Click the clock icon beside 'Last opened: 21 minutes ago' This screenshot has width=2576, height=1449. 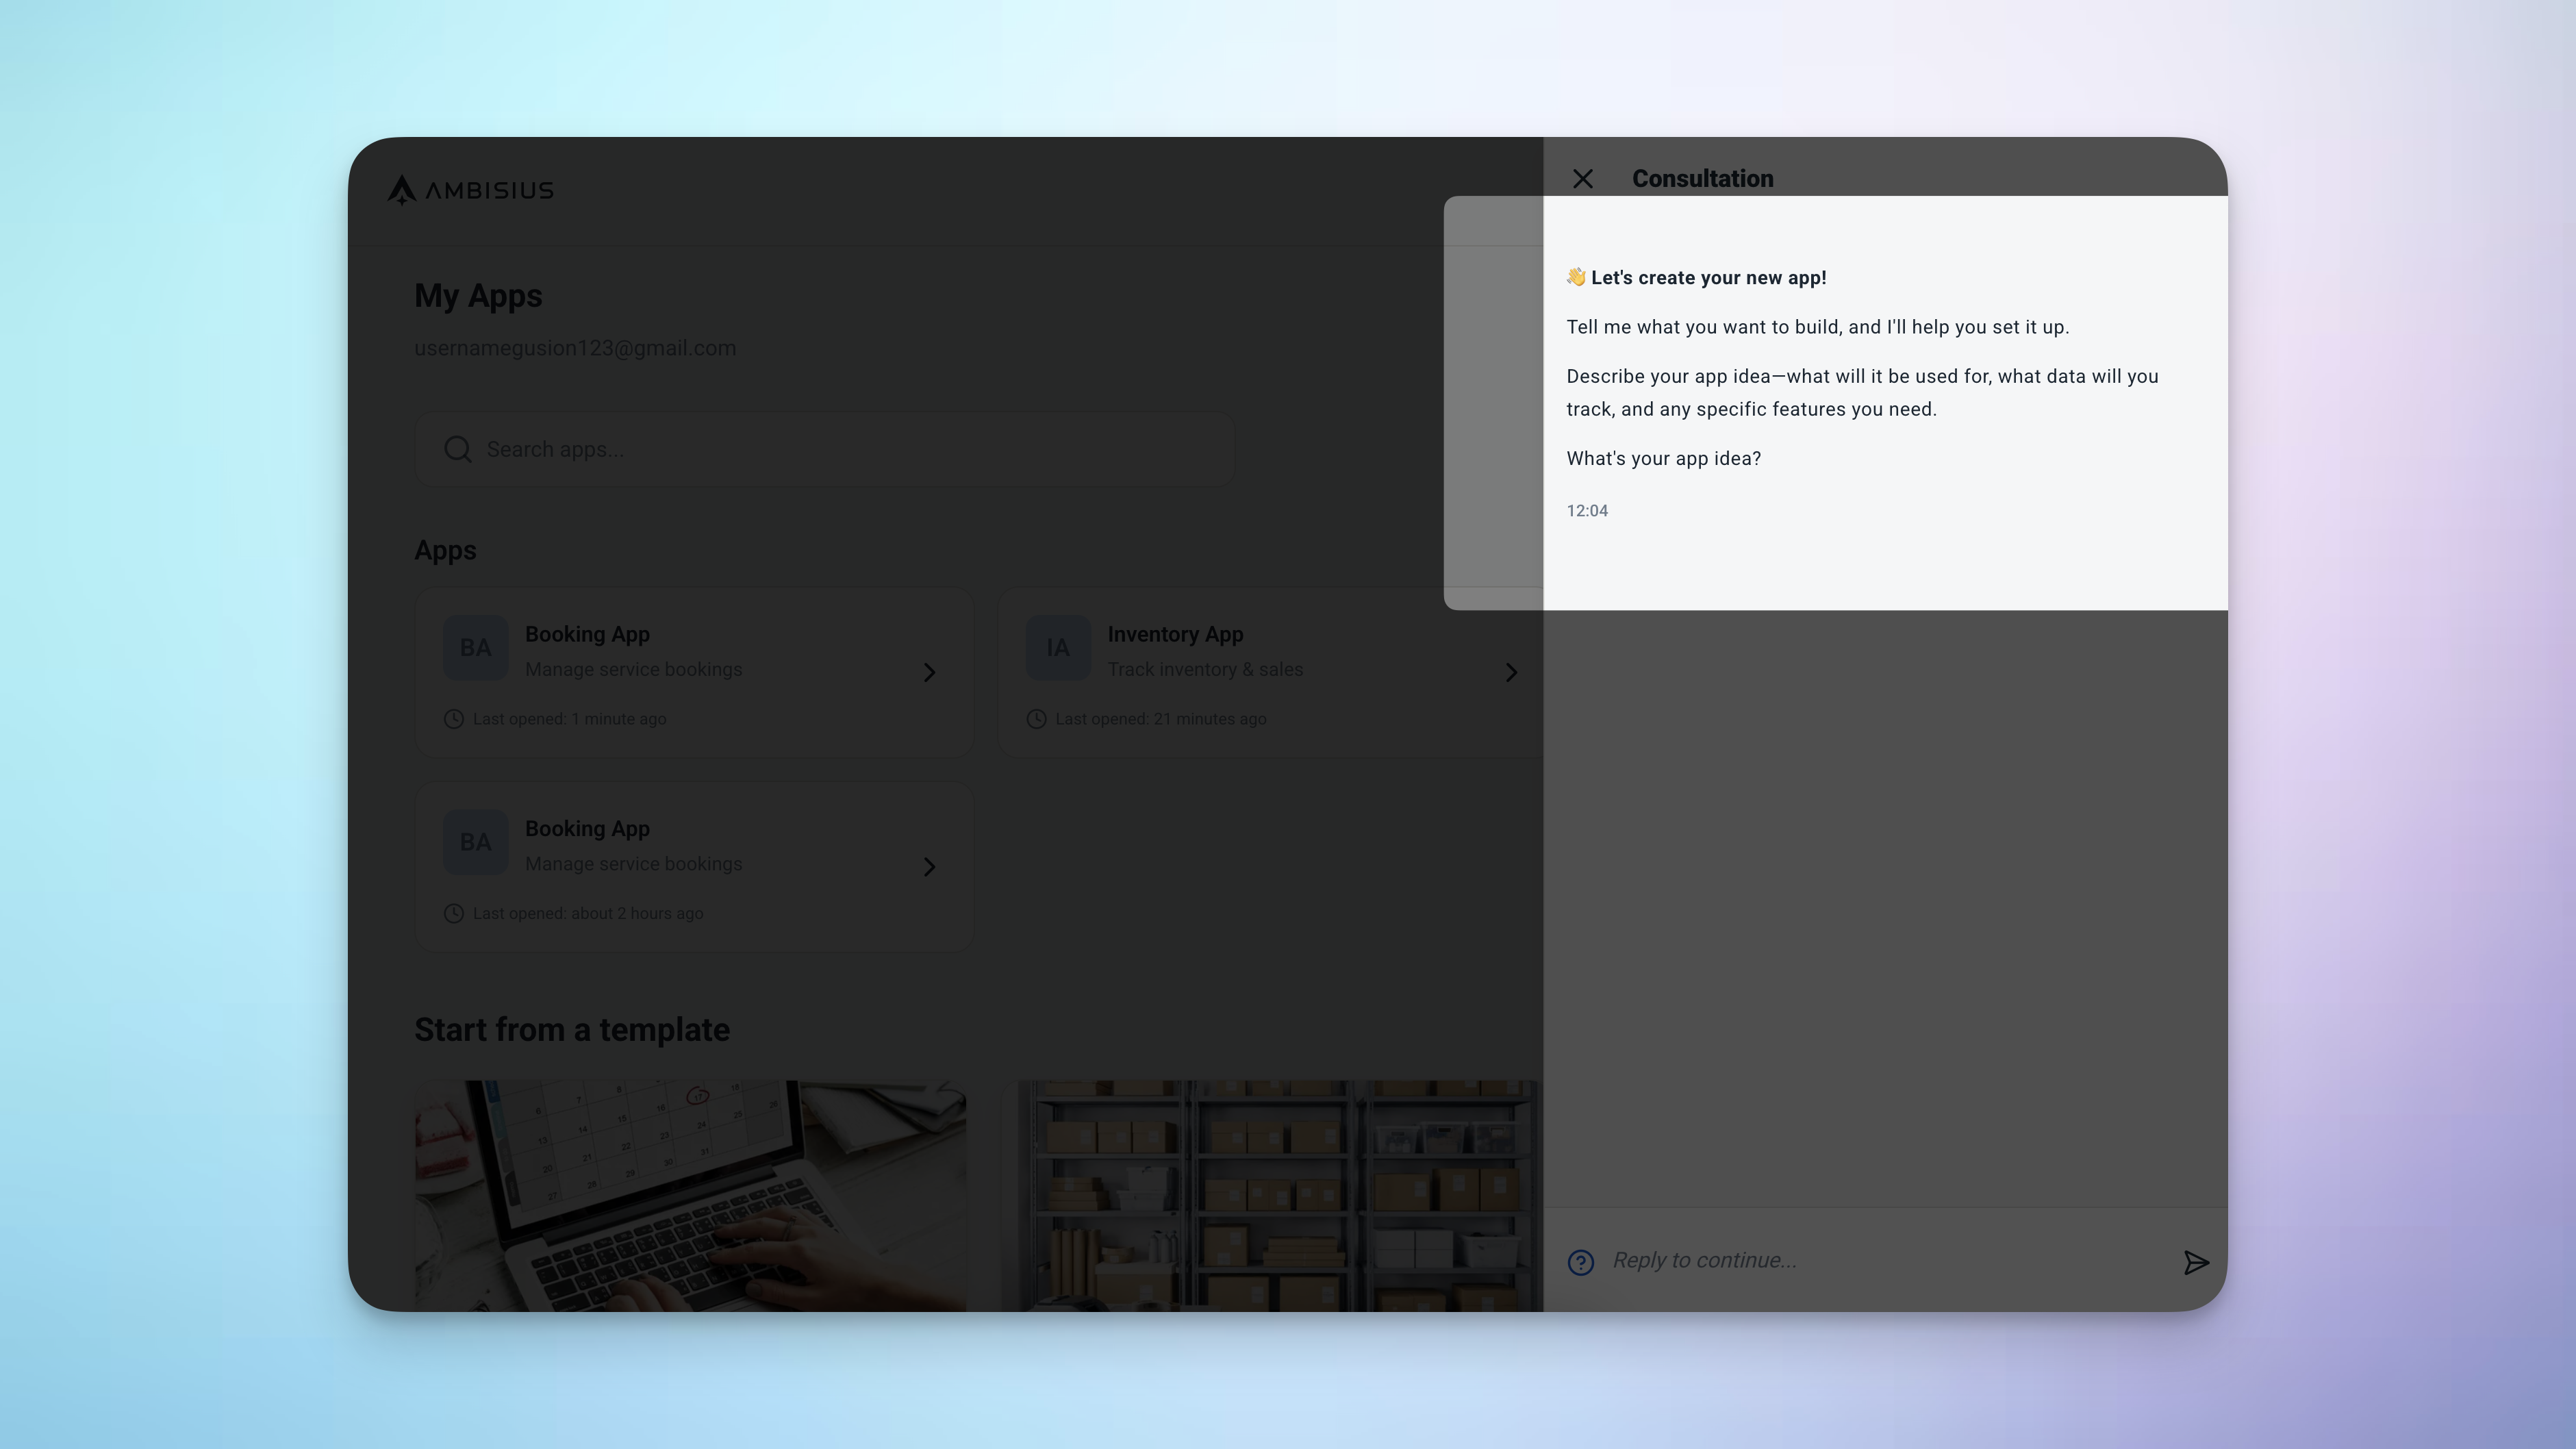[1036, 719]
